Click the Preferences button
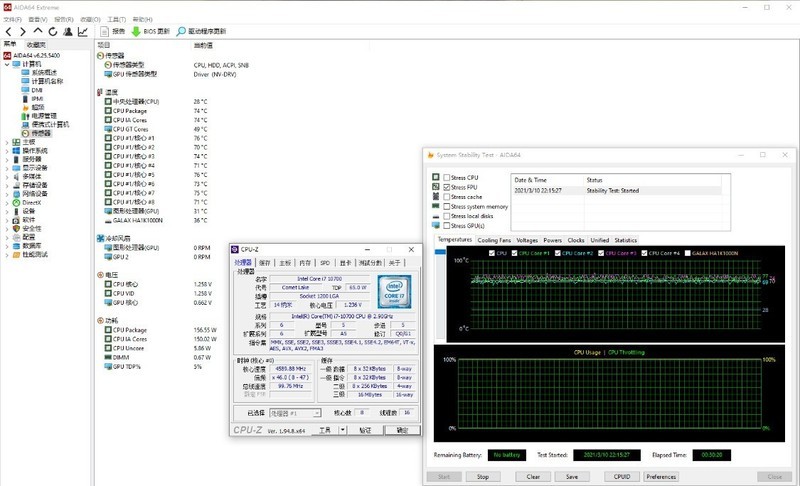Viewport: 800px width, 486px height. pos(661,477)
